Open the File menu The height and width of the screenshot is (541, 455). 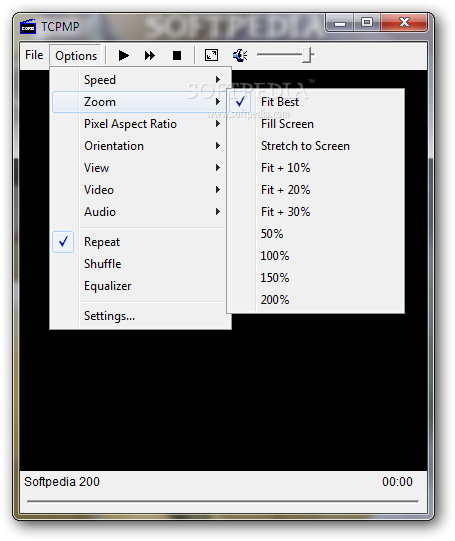[x=34, y=55]
